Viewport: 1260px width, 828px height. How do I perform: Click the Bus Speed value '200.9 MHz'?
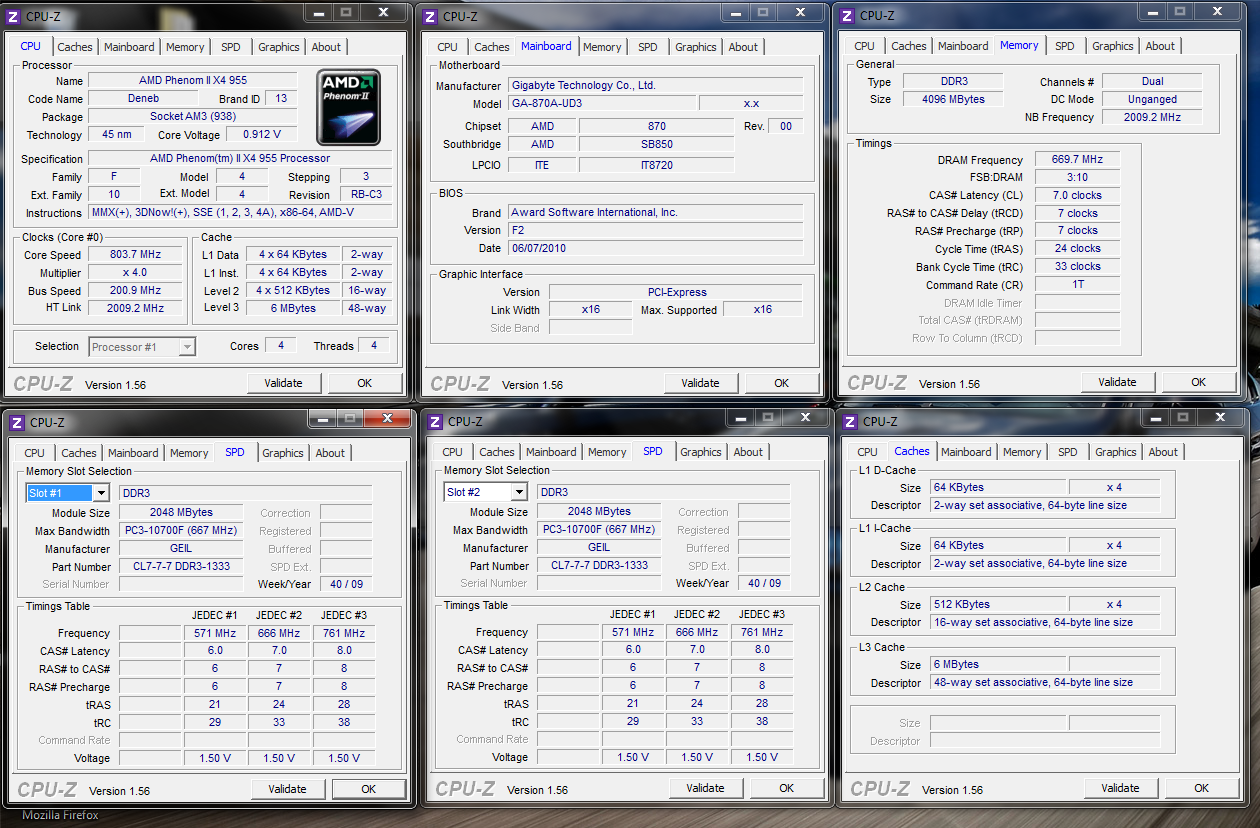coord(135,291)
